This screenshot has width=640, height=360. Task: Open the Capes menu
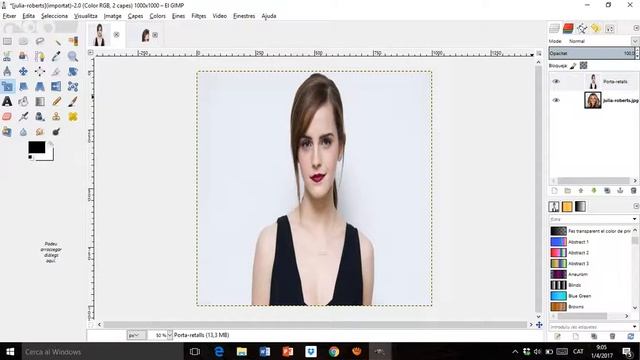coord(135,16)
